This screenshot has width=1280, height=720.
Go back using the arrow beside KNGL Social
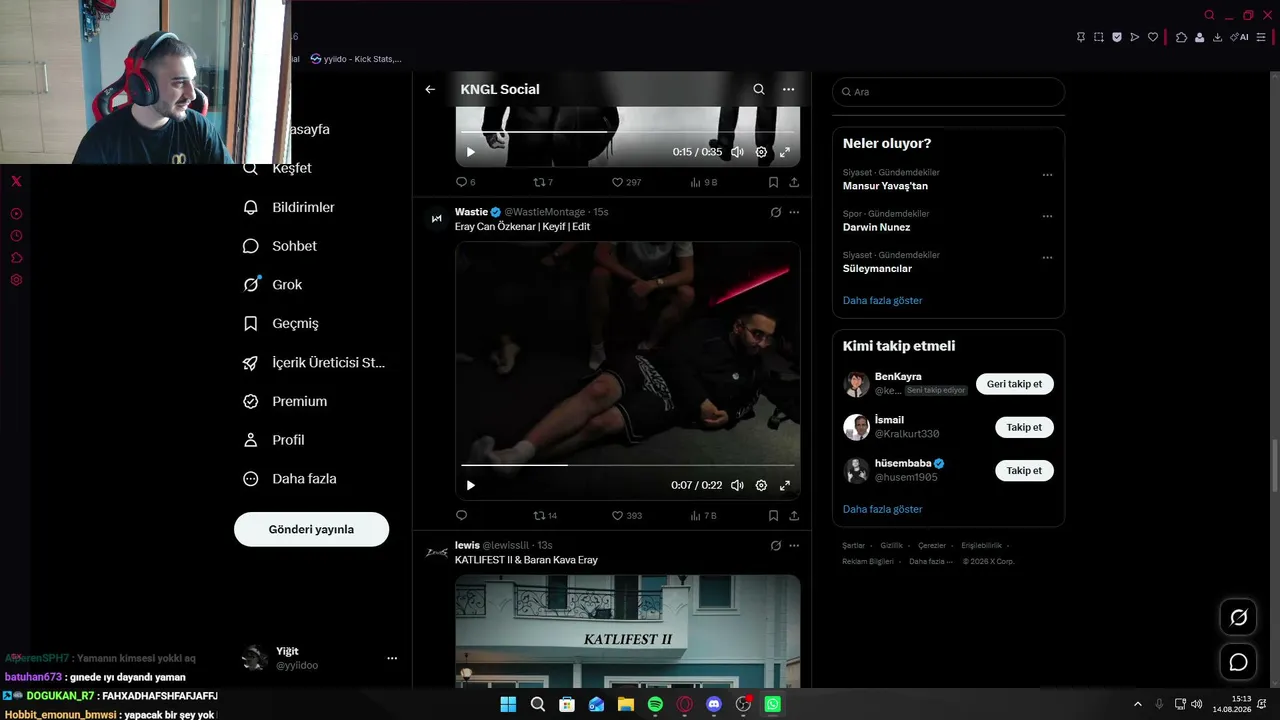click(x=430, y=89)
